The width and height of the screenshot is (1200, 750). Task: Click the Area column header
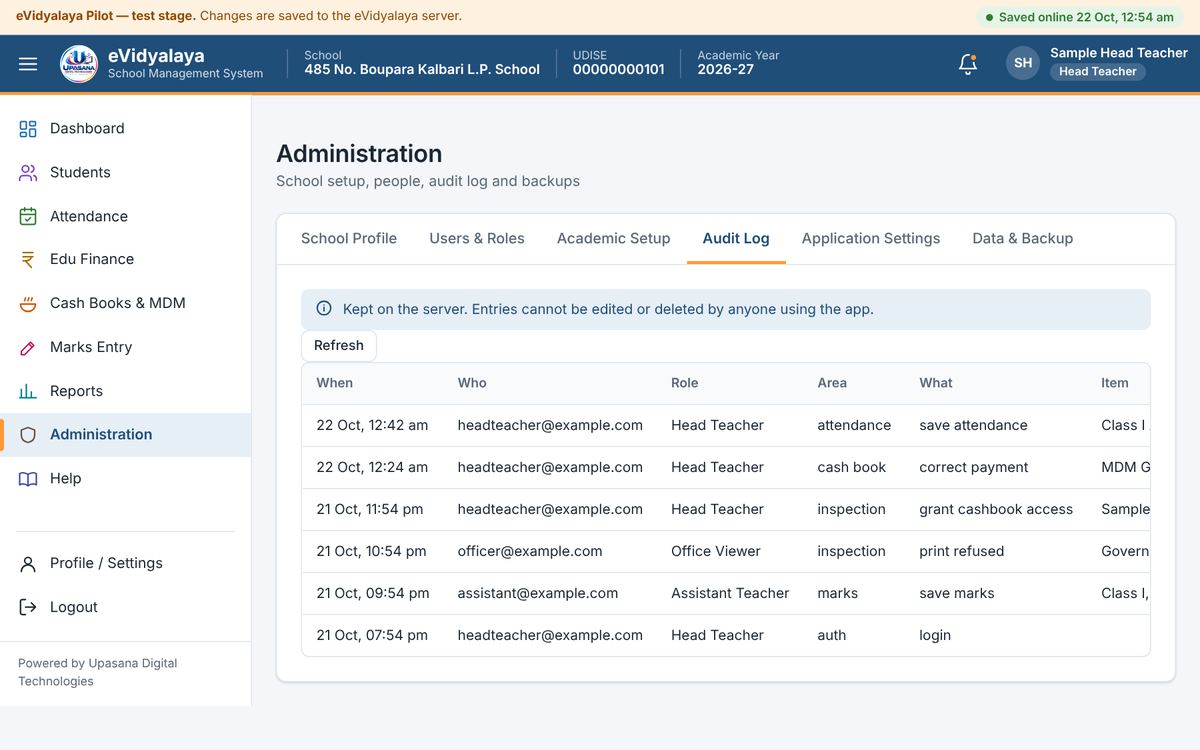tap(832, 383)
